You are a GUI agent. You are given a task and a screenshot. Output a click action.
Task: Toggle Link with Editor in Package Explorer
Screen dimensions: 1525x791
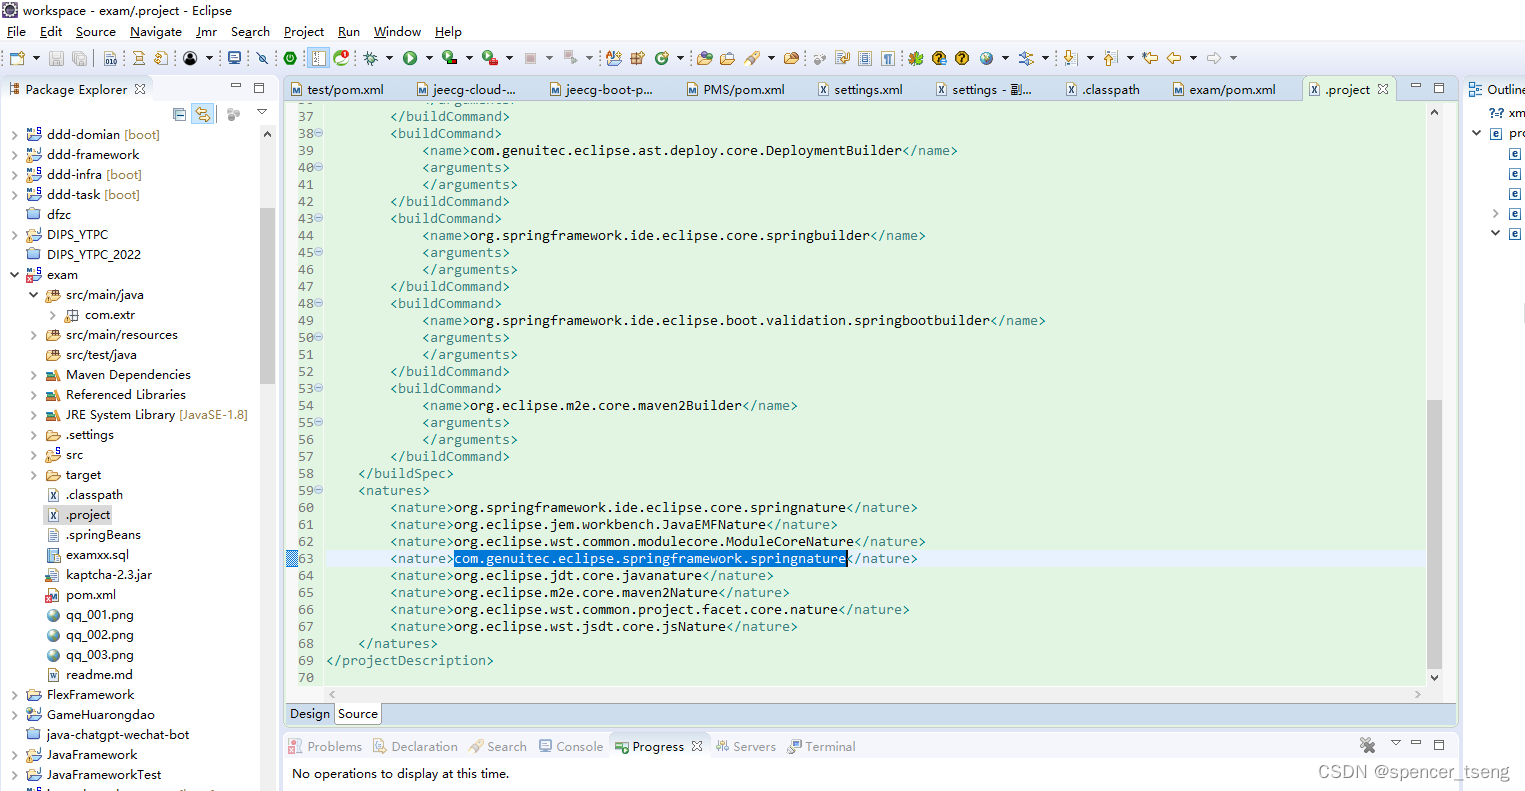[x=202, y=114]
